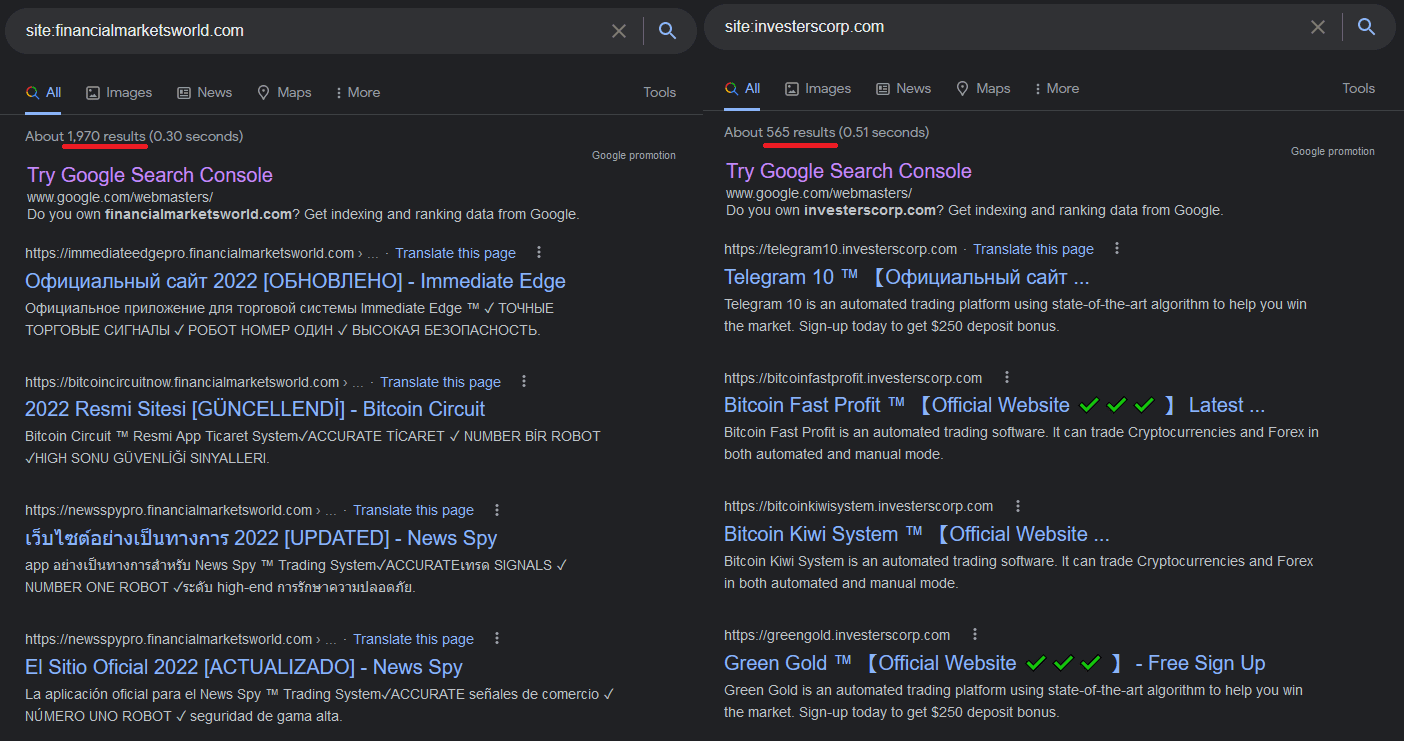Open the Immediate Edge Russian result title
The width and height of the screenshot is (1404, 741).
(x=295, y=281)
